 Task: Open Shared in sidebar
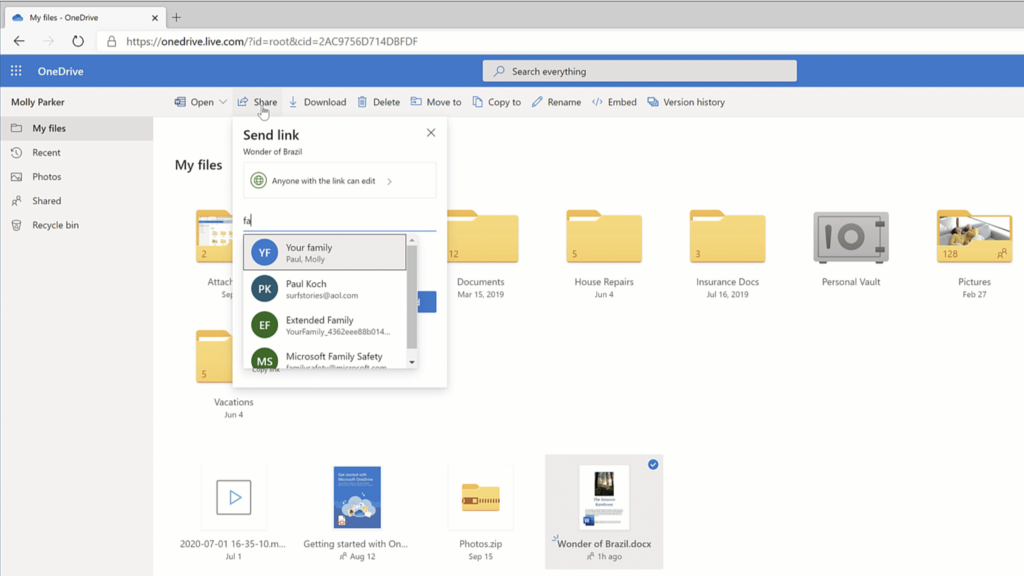point(76,200)
